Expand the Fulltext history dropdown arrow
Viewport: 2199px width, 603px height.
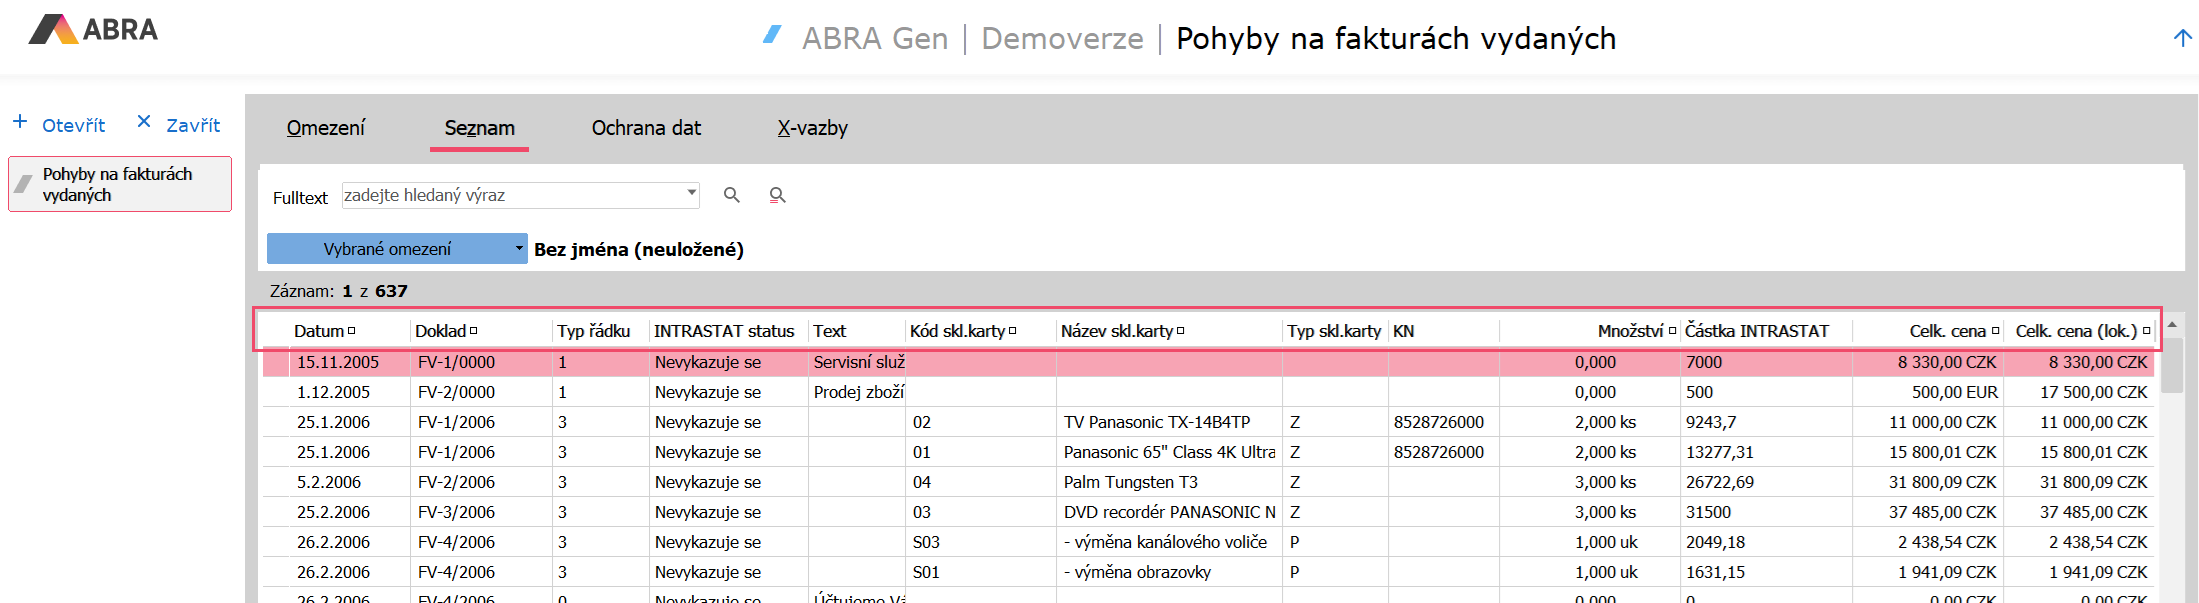point(691,192)
